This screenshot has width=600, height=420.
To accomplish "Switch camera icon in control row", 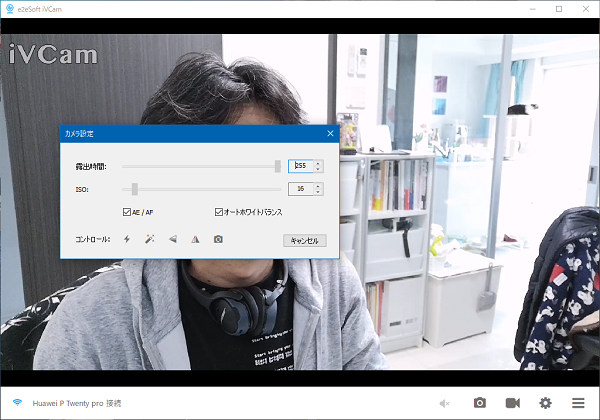I will click(218, 239).
